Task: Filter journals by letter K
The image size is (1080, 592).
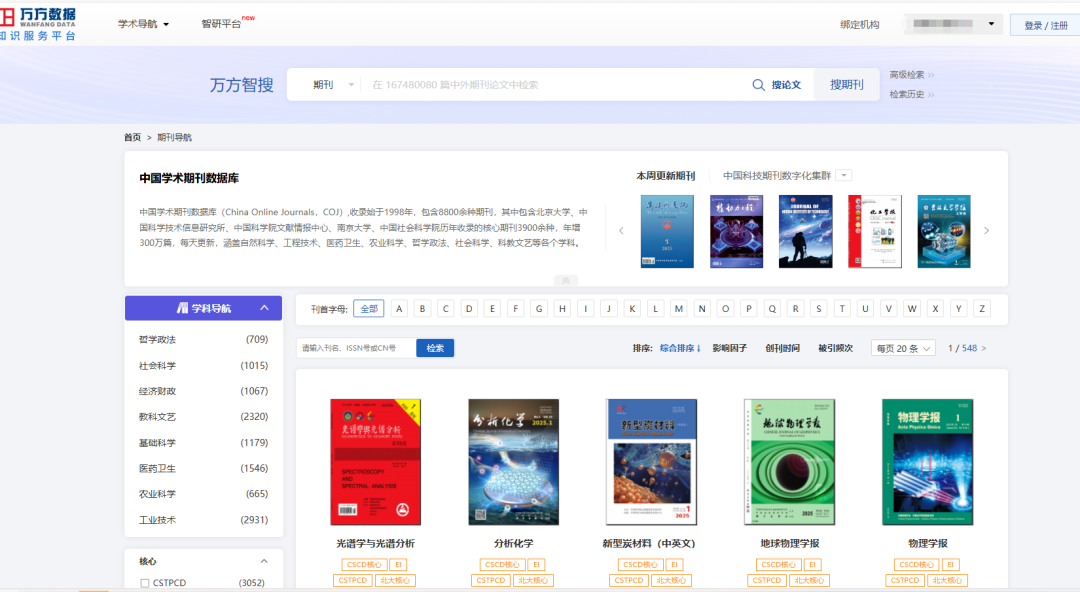Action: coord(632,309)
